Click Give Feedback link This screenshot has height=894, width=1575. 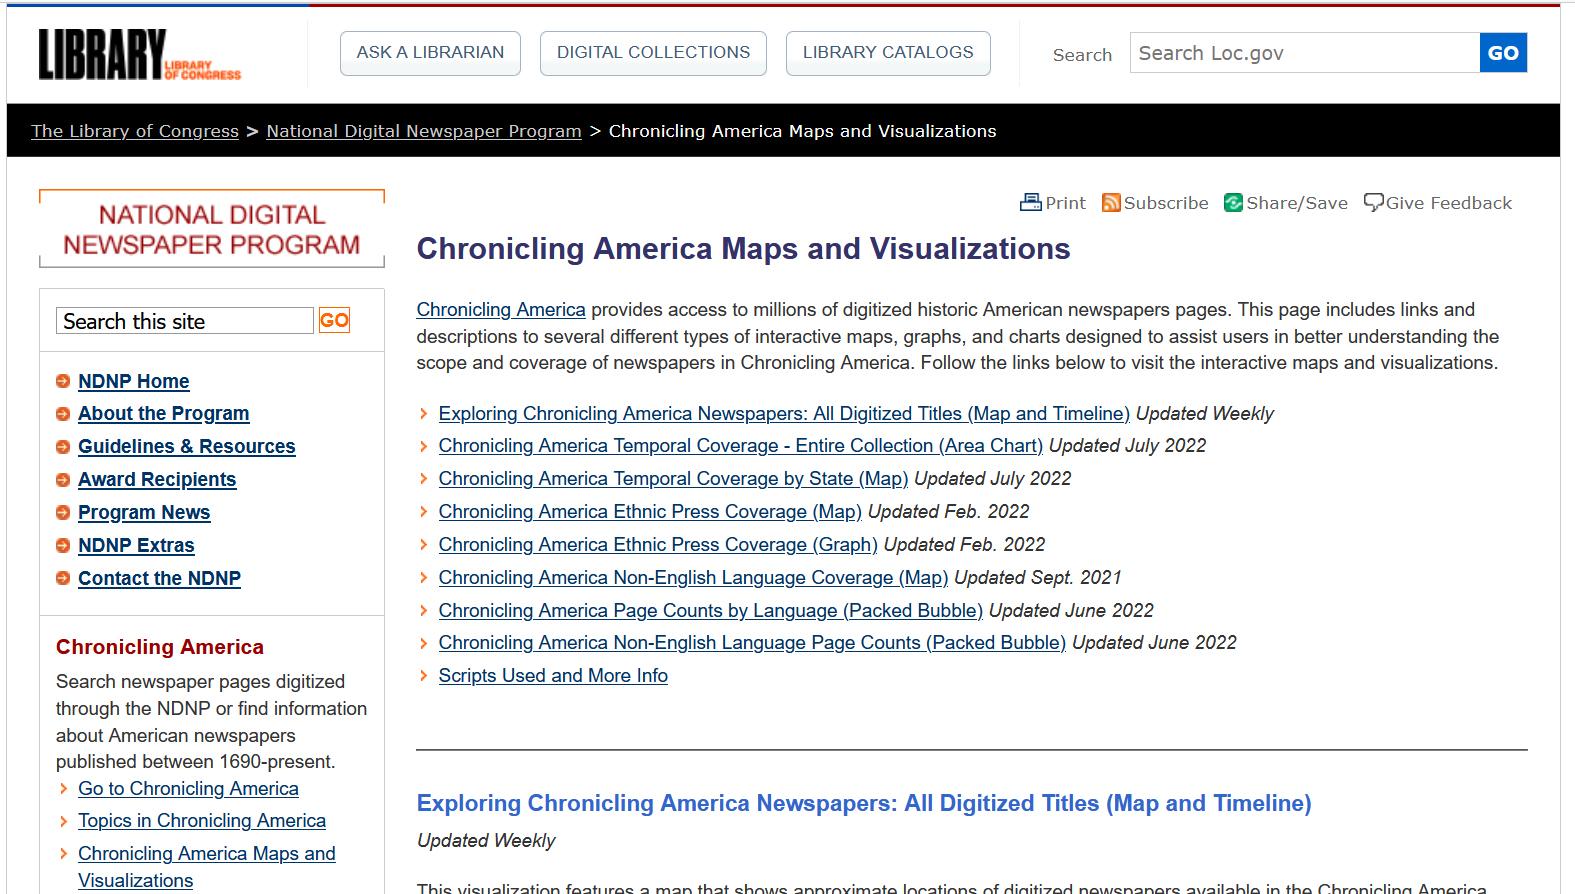click(1449, 203)
